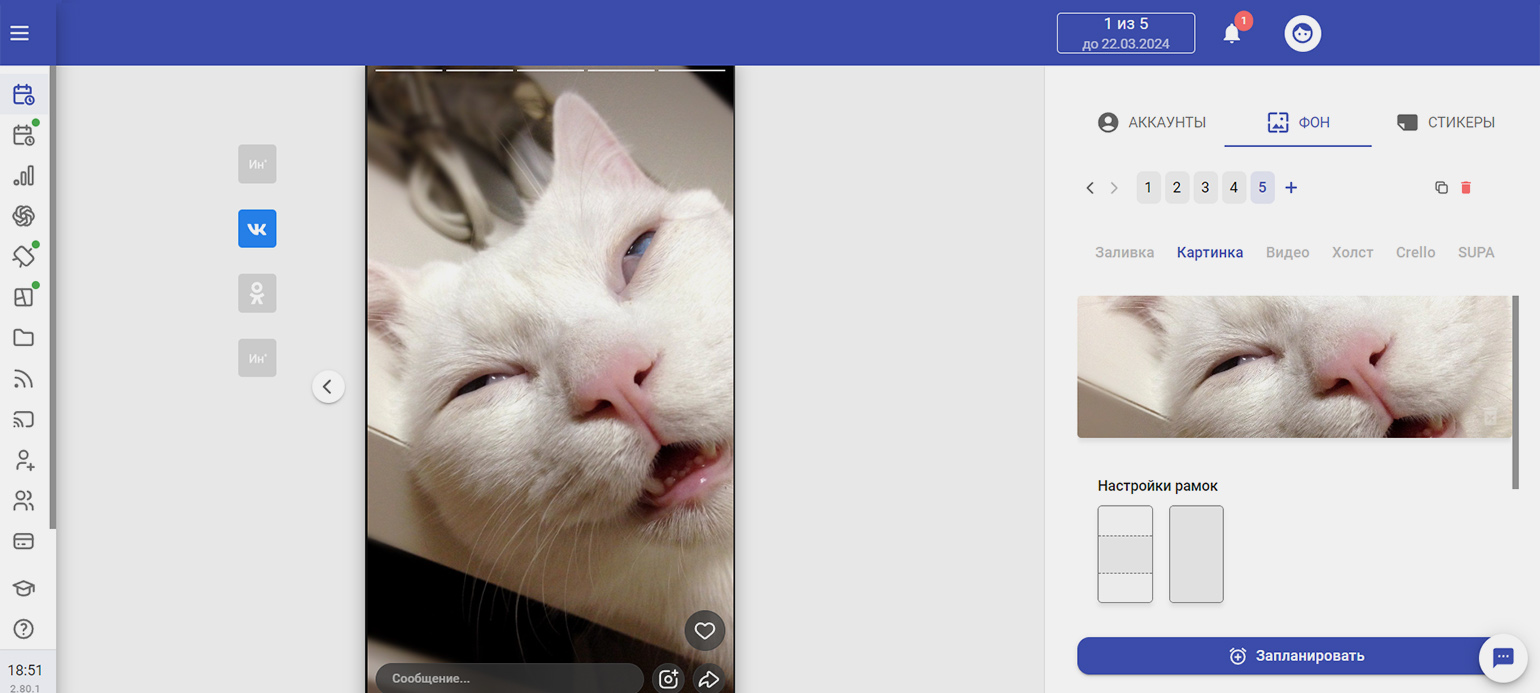The image size is (1540, 693).
Task: Open the RSS feed icon
Action: click(24, 379)
